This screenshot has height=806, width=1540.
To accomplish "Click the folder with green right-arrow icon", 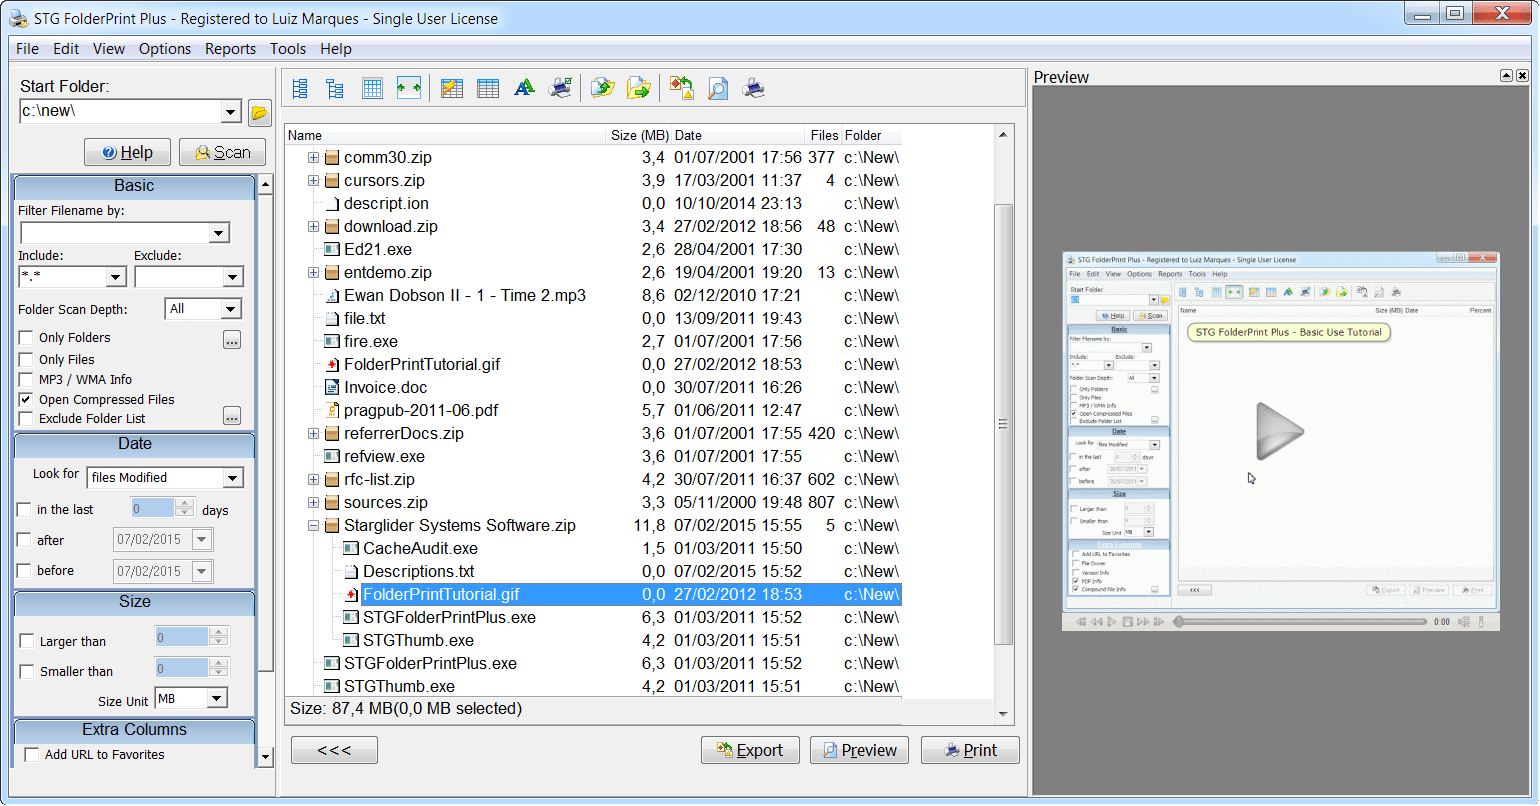I will click(638, 89).
